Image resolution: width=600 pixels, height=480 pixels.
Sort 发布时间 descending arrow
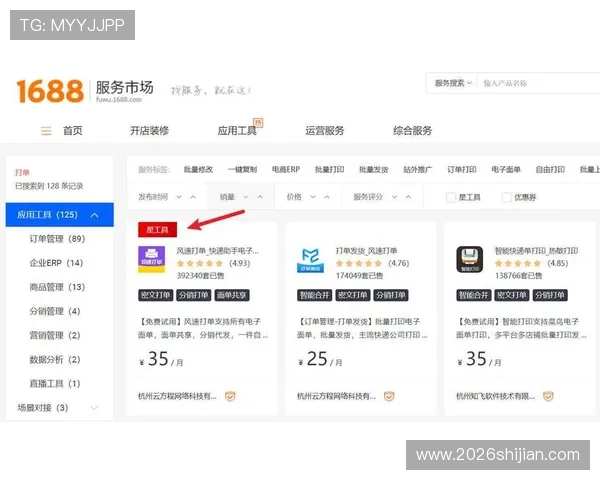[x=179, y=197]
